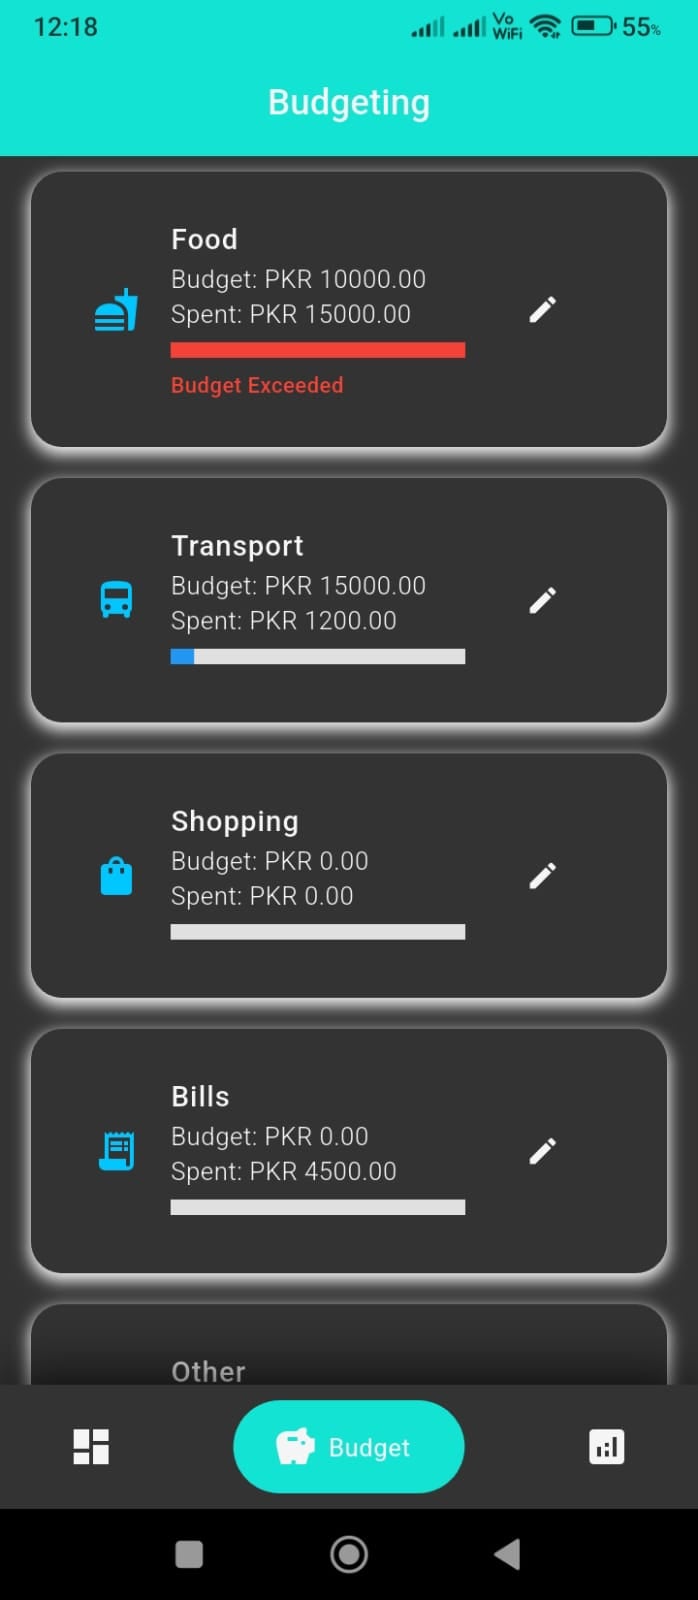Tap the Transport pencil edit icon
Viewport: 698px width, 1600px height.
coord(542,600)
